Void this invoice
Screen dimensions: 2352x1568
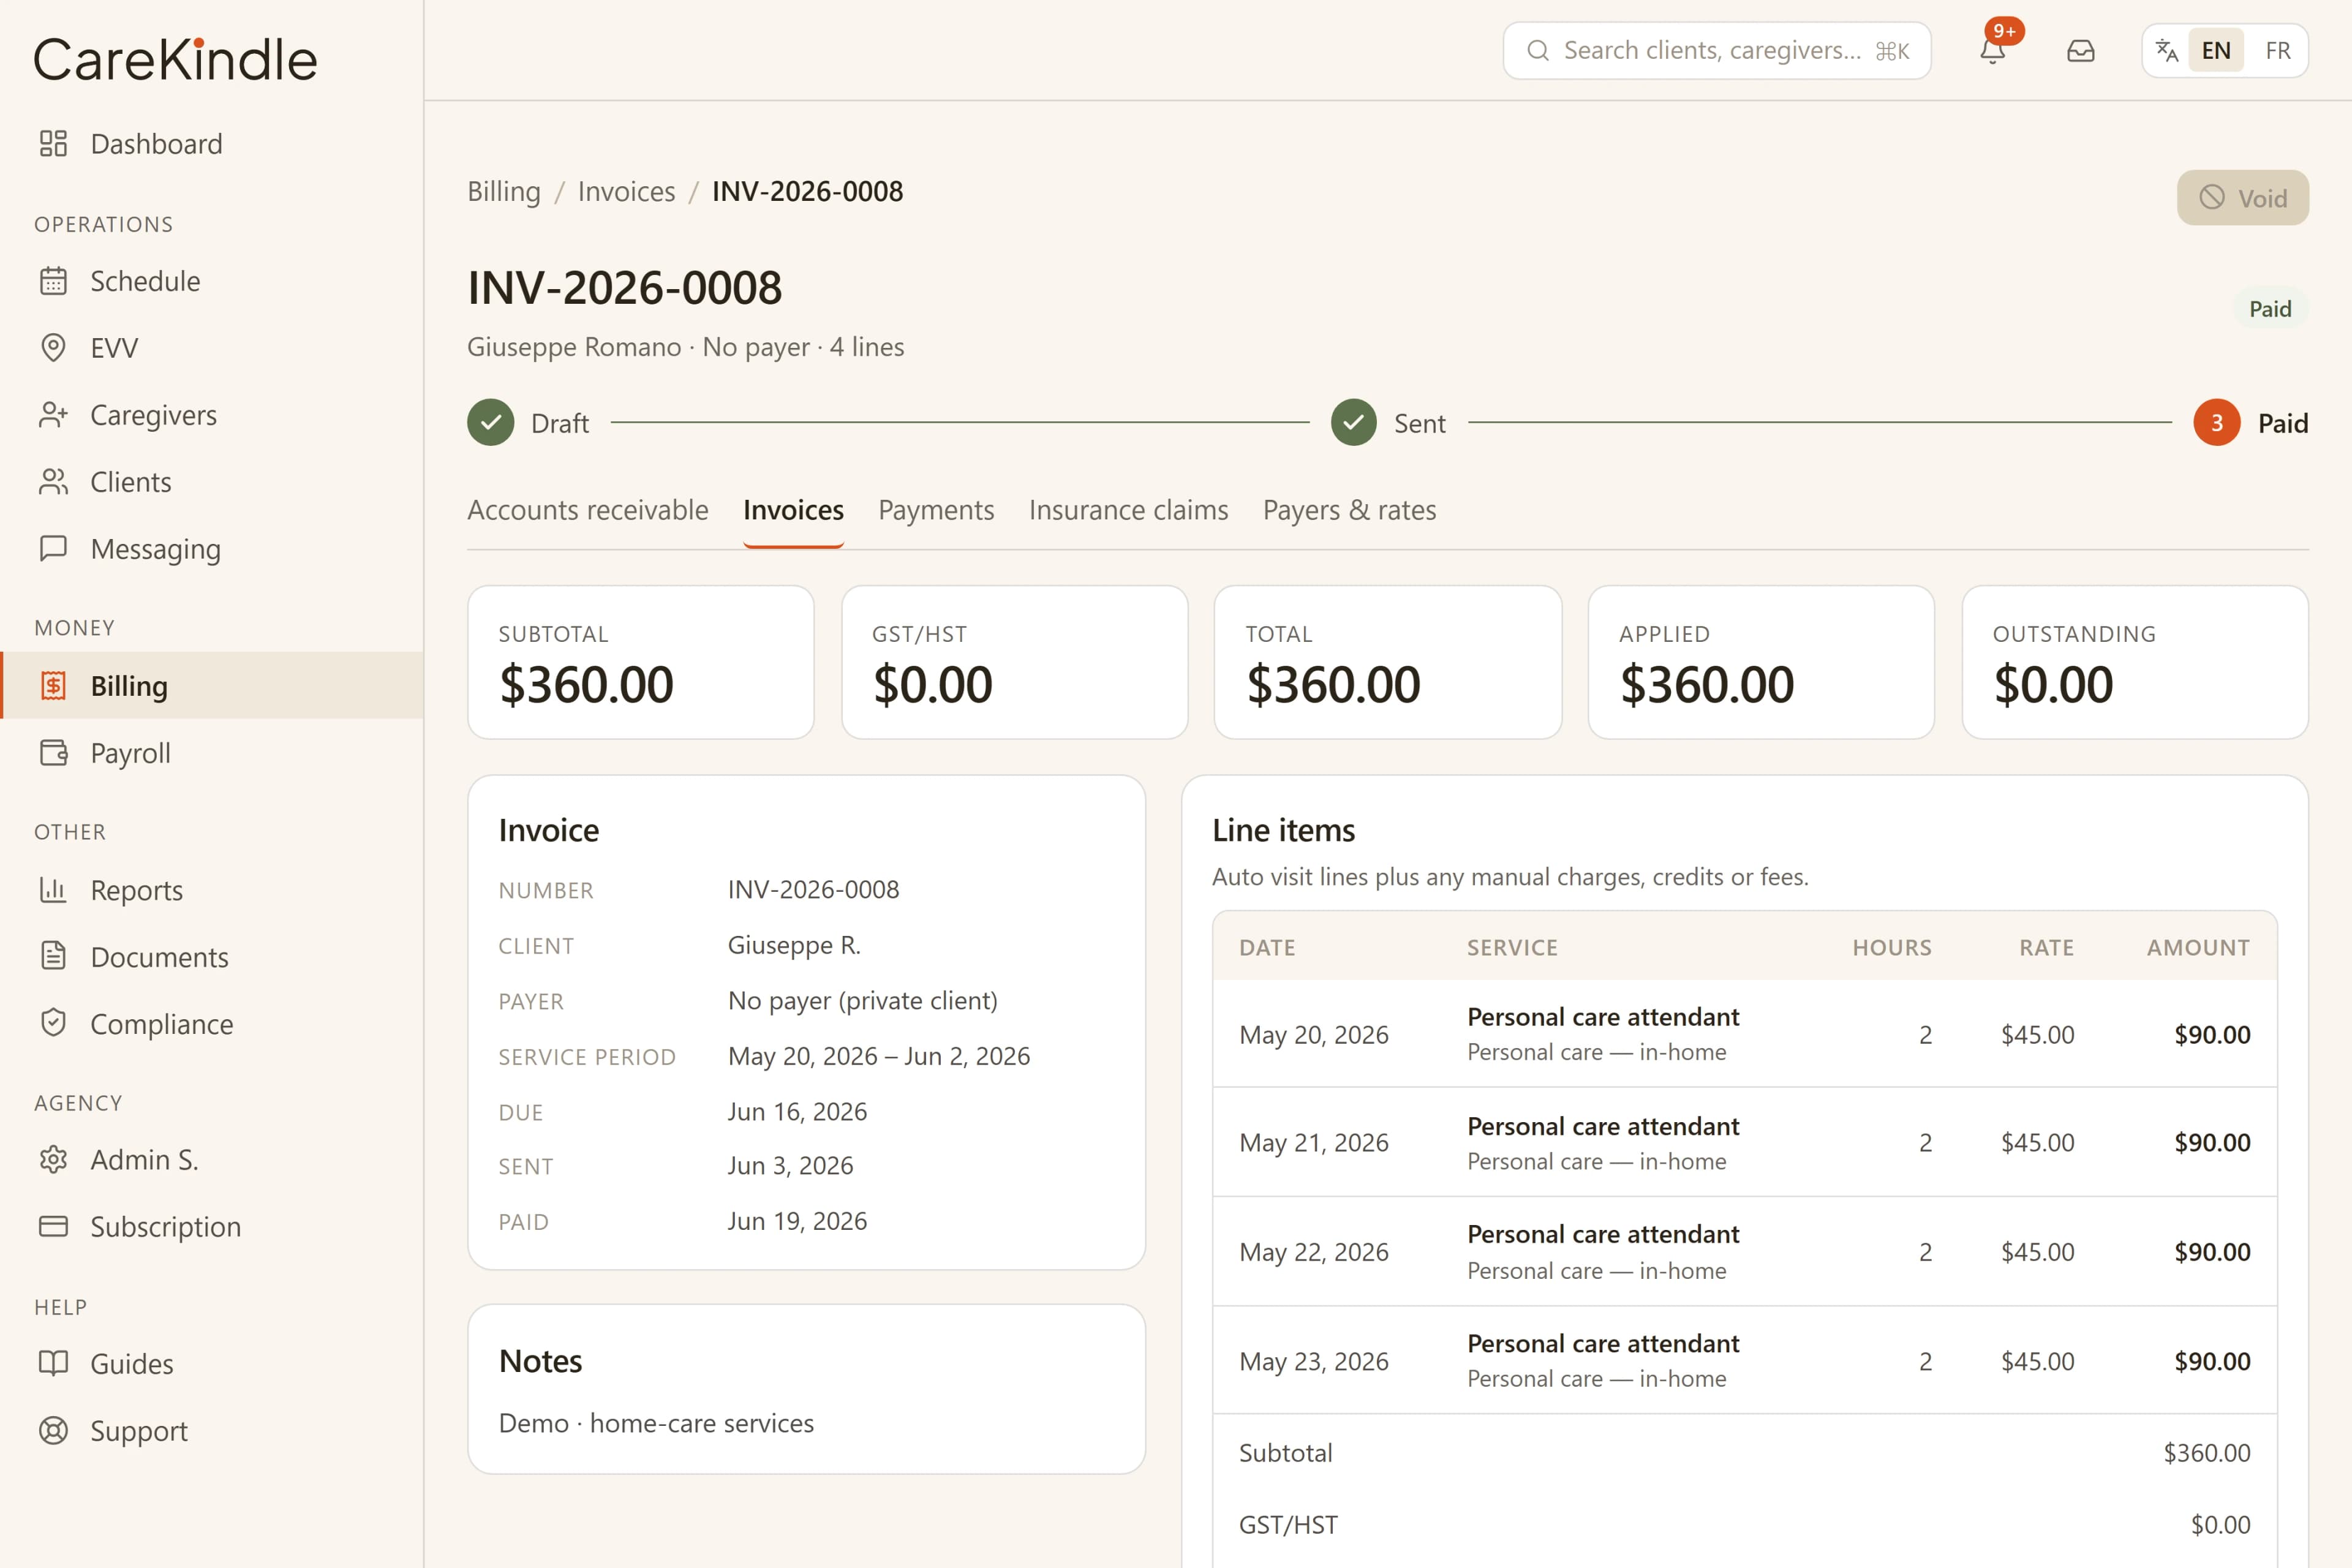pos(2243,198)
